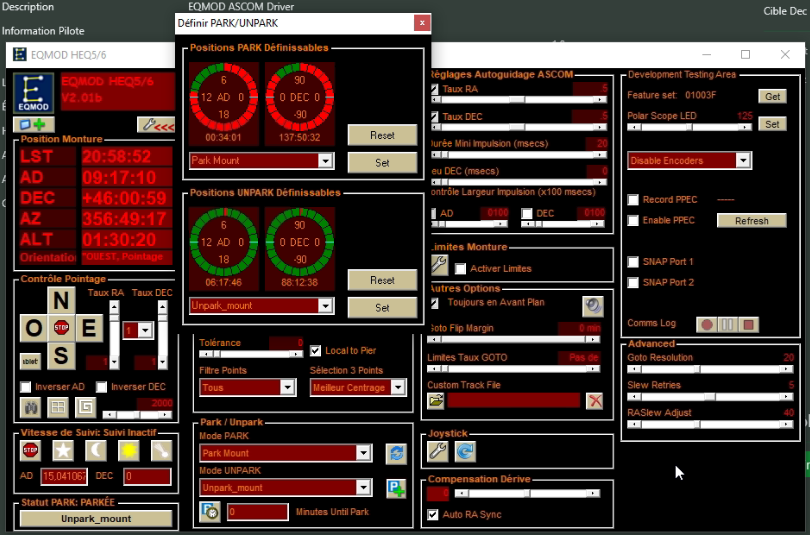Stop tracking with Vitesse de Suivi STOP icon

click(30, 451)
